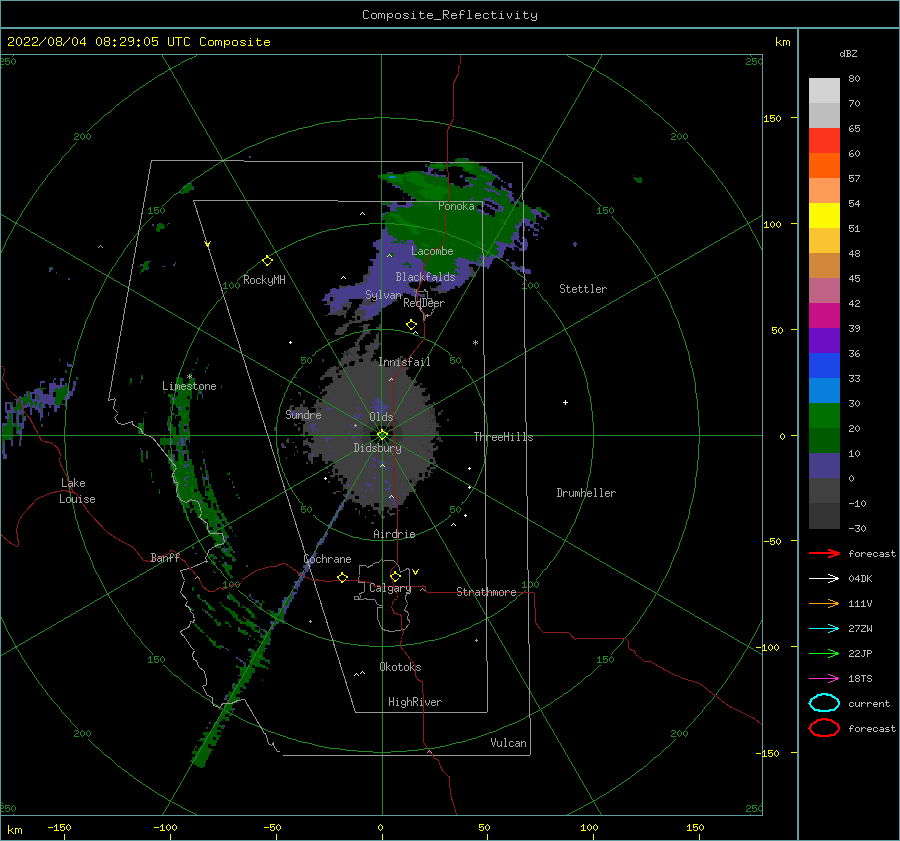Click the dBZ legend heading
This screenshot has height=841, width=900.
click(x=848, y=53)
